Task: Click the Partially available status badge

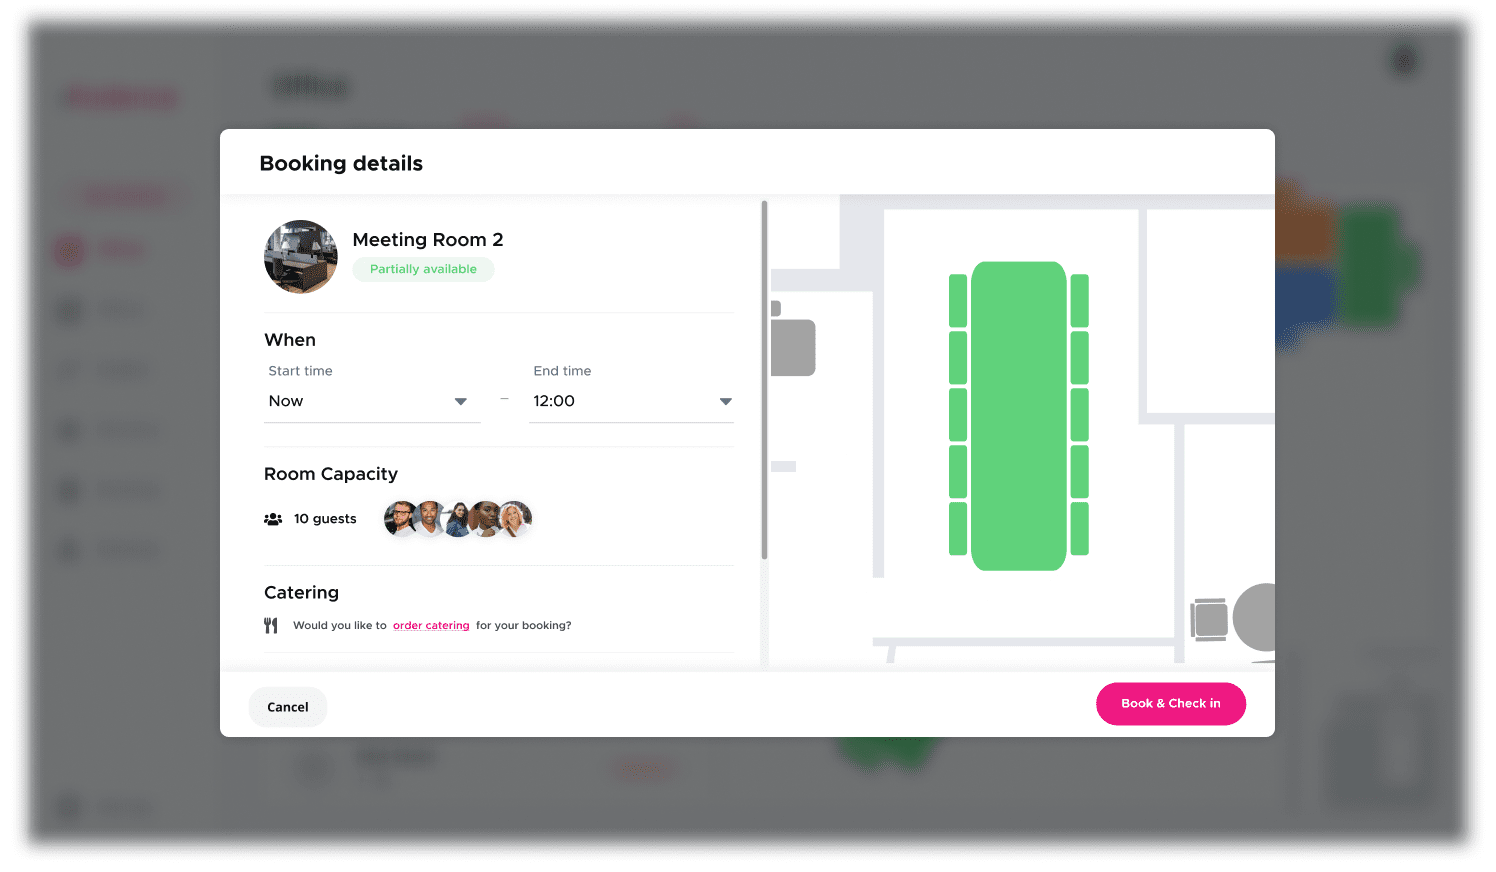Action: coord(423,269)
